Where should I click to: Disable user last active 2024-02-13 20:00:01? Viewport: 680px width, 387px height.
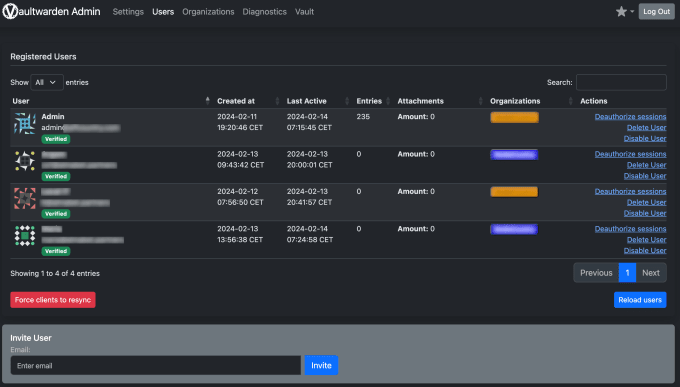coord(645,176)
